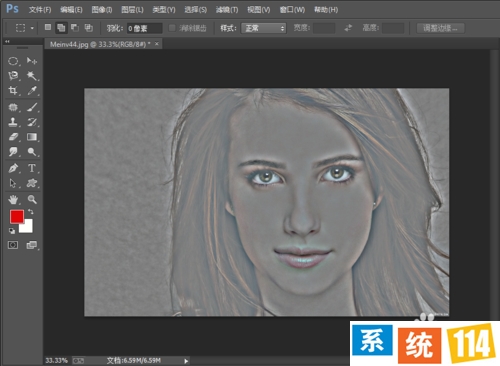Select the Eyedropper tool

[32, 91]
